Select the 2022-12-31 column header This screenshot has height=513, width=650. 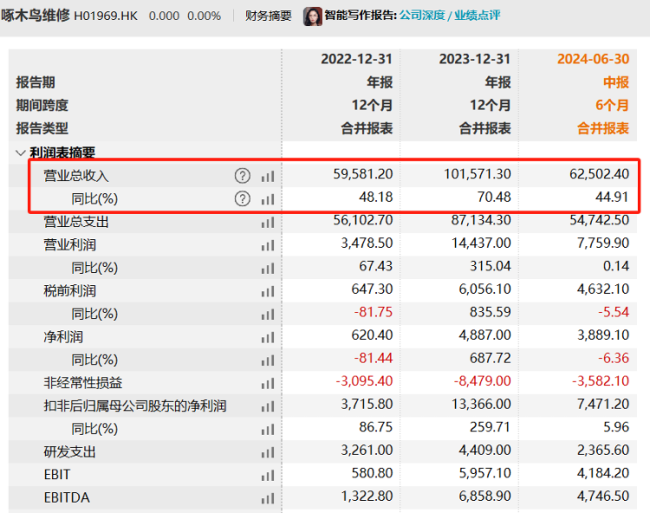click(x=356, y=59)
